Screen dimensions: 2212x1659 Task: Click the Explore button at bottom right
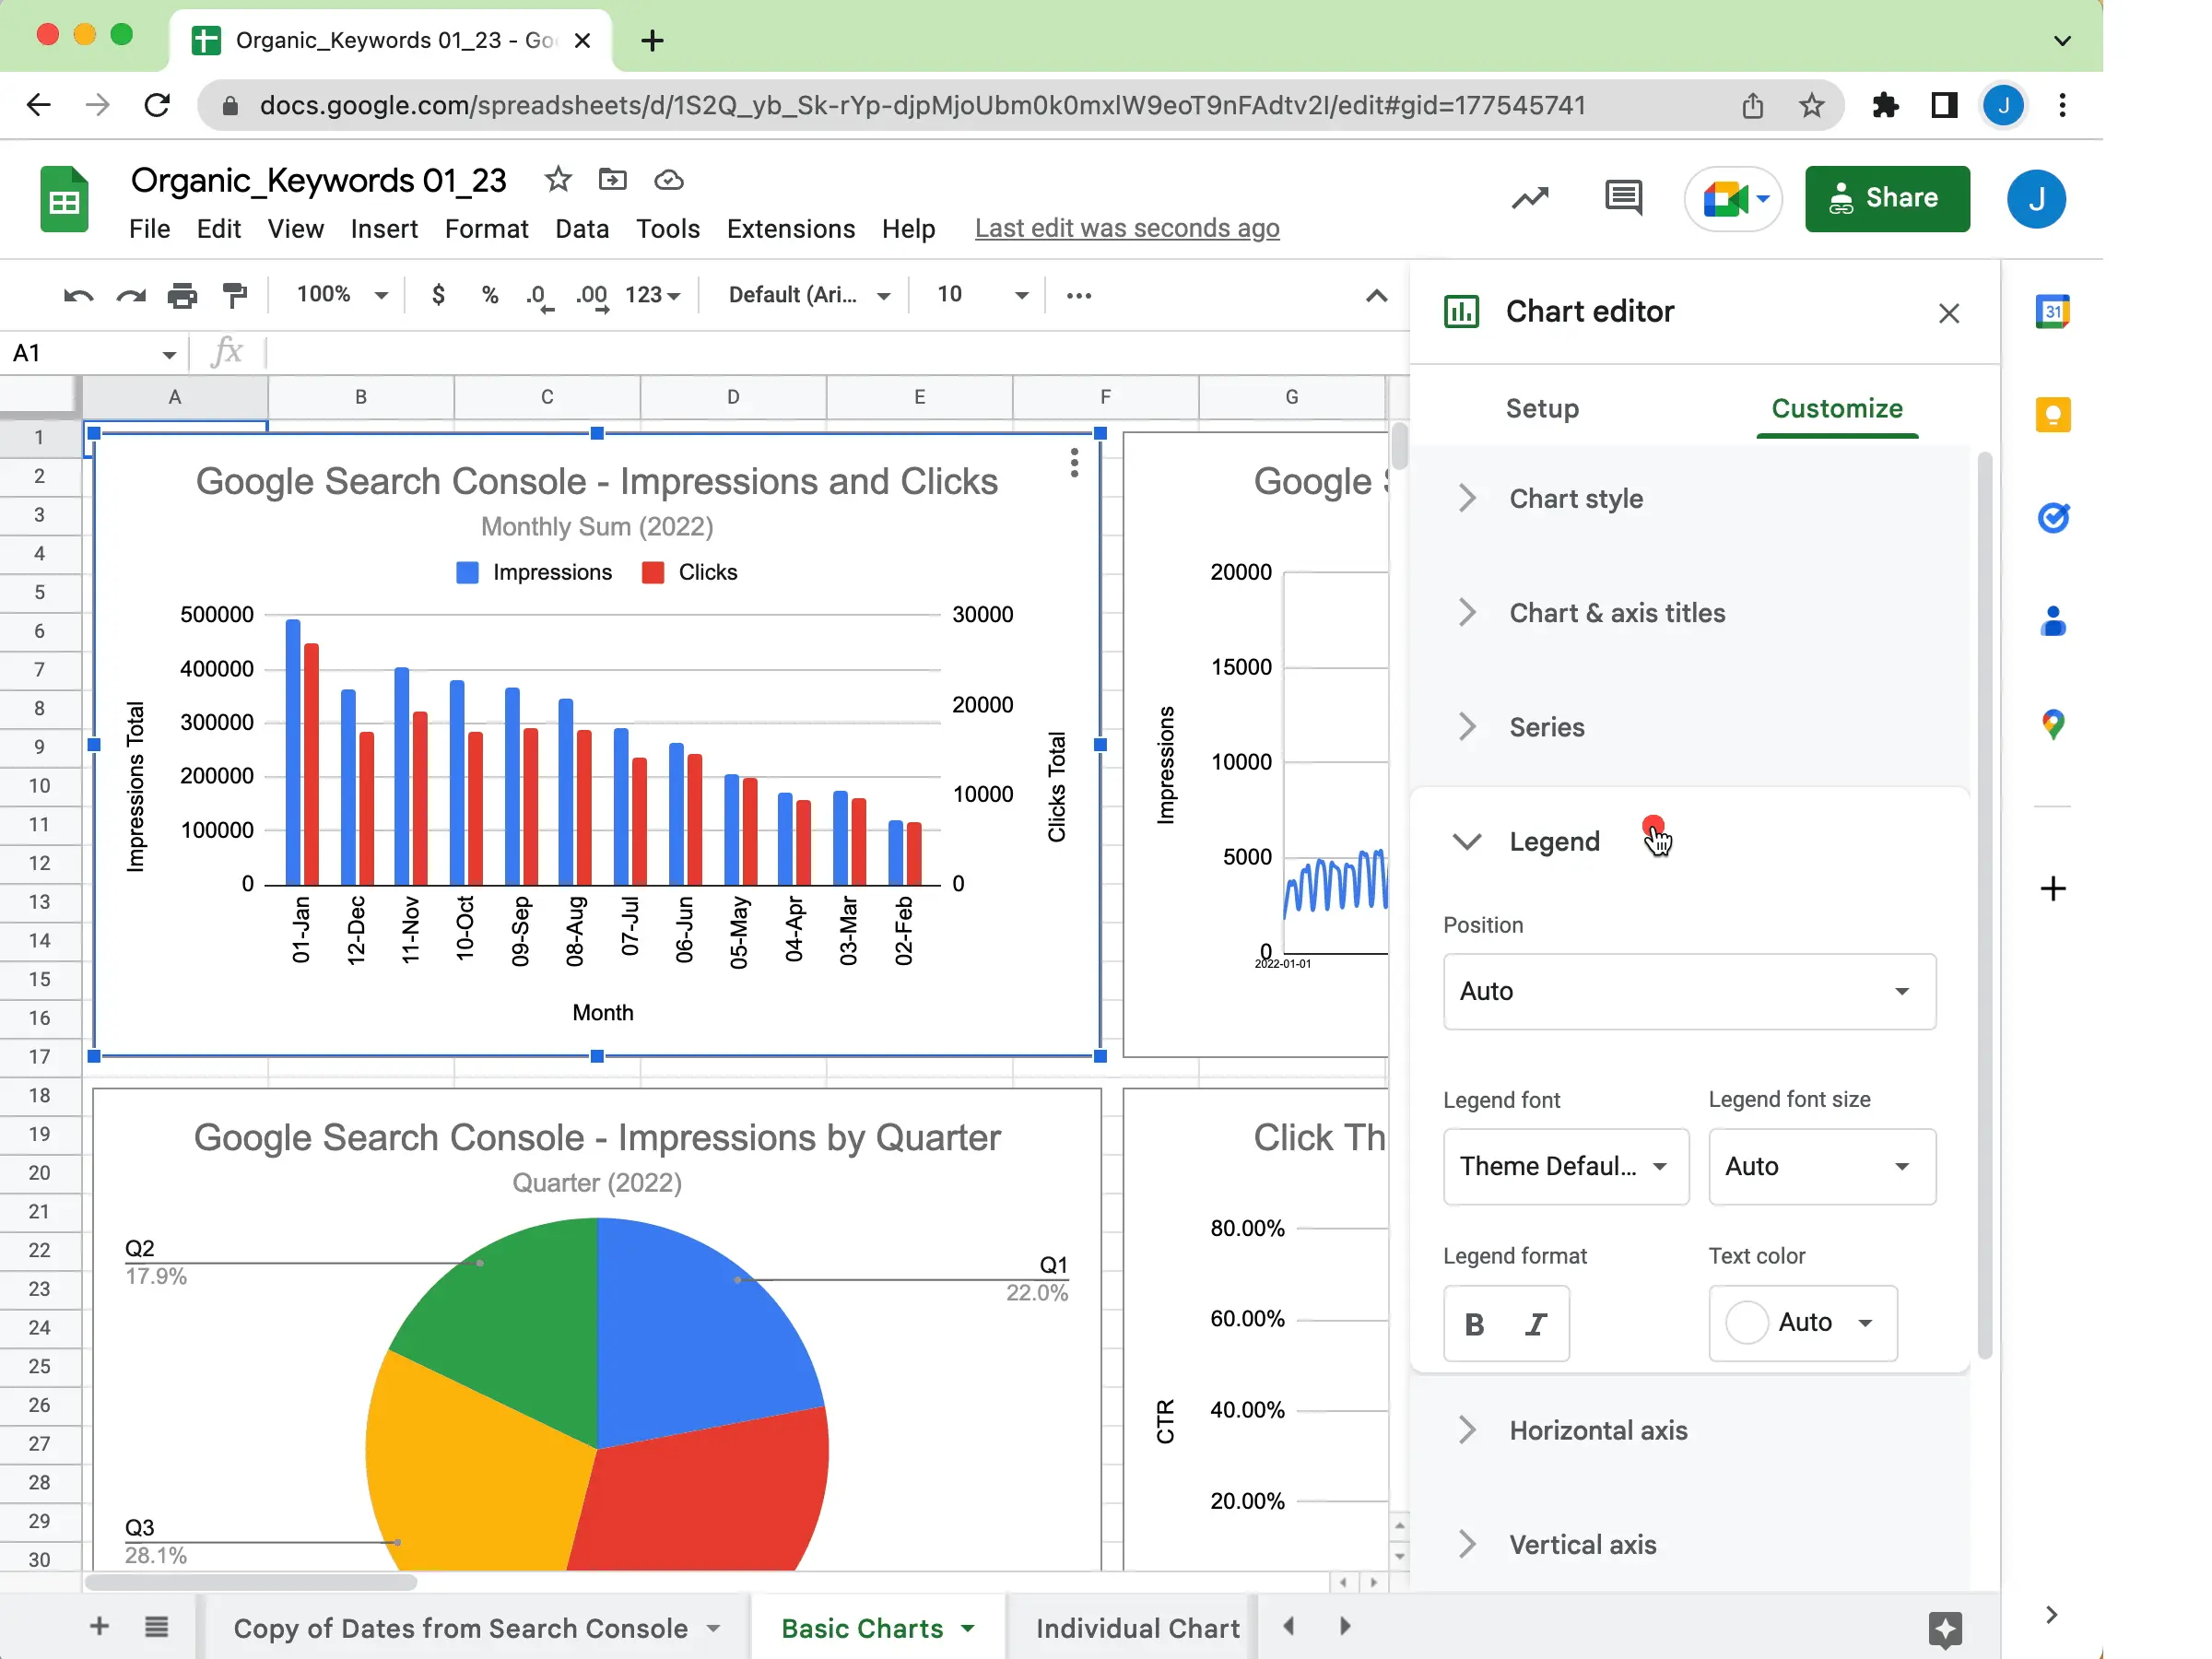(1944, 1628)
